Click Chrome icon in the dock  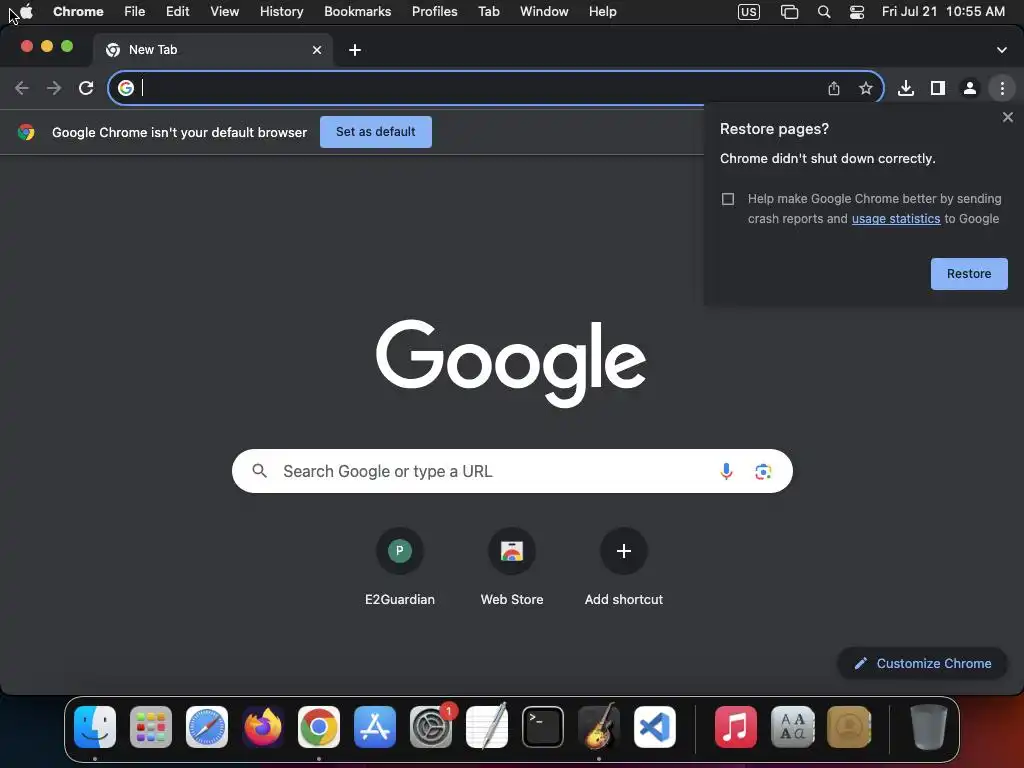(x=319, y=727)
